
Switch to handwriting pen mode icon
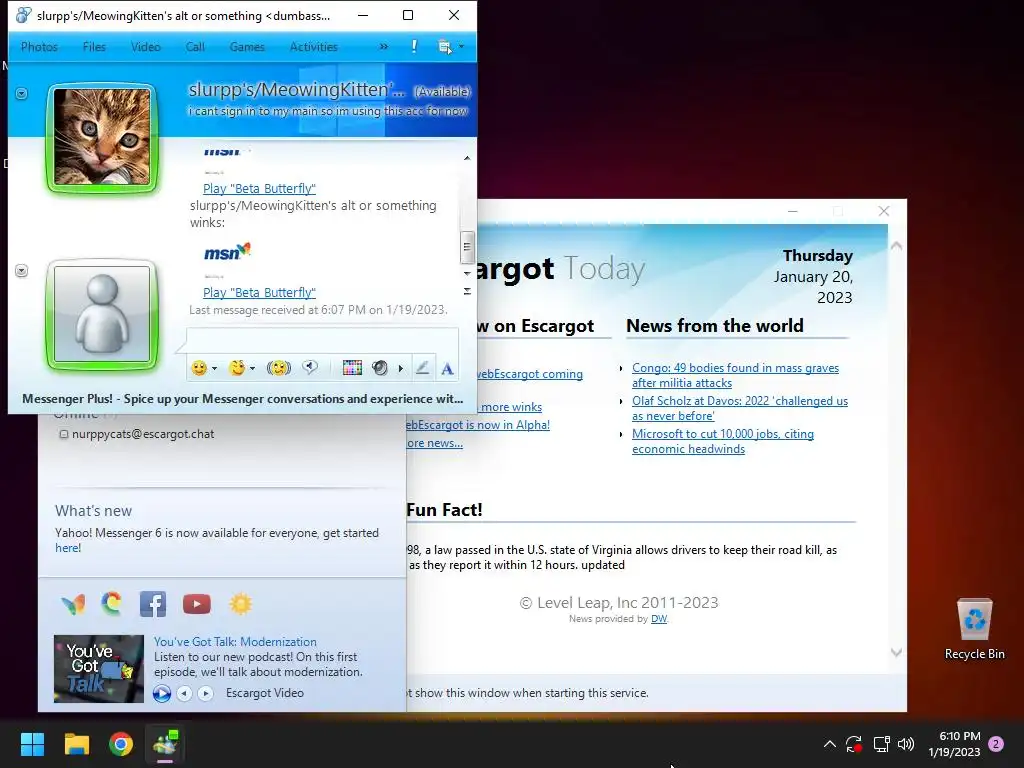pos(422,368)
